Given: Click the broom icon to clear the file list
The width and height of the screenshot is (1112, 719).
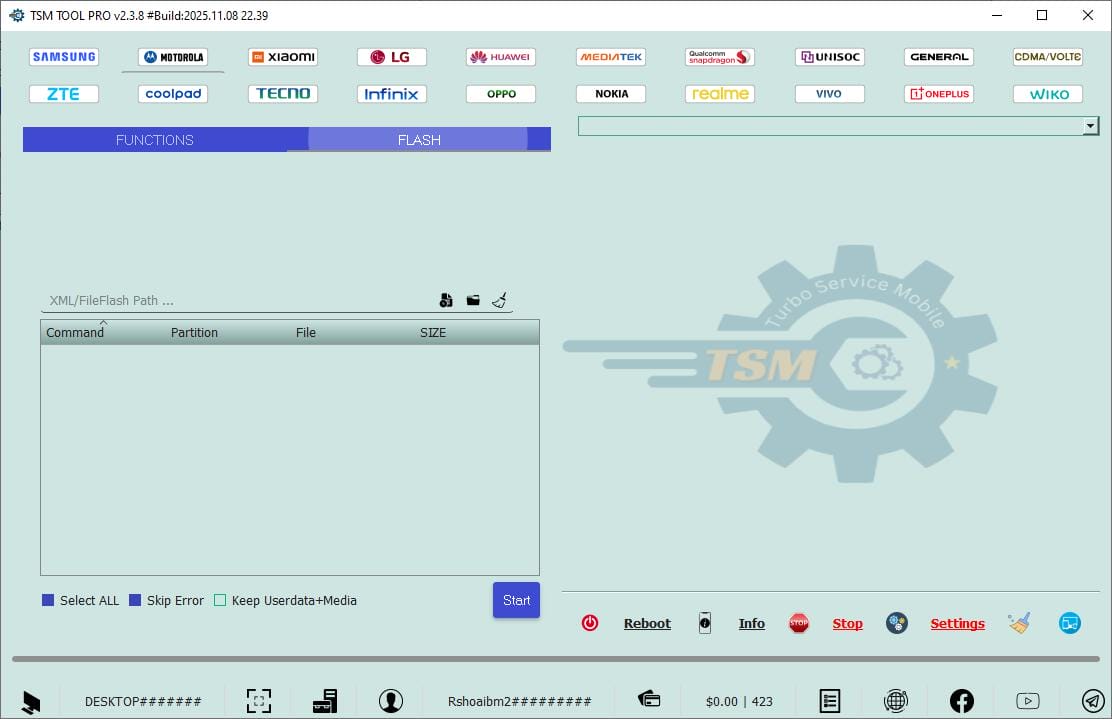Looking at the screenshot, I should 498,299.
